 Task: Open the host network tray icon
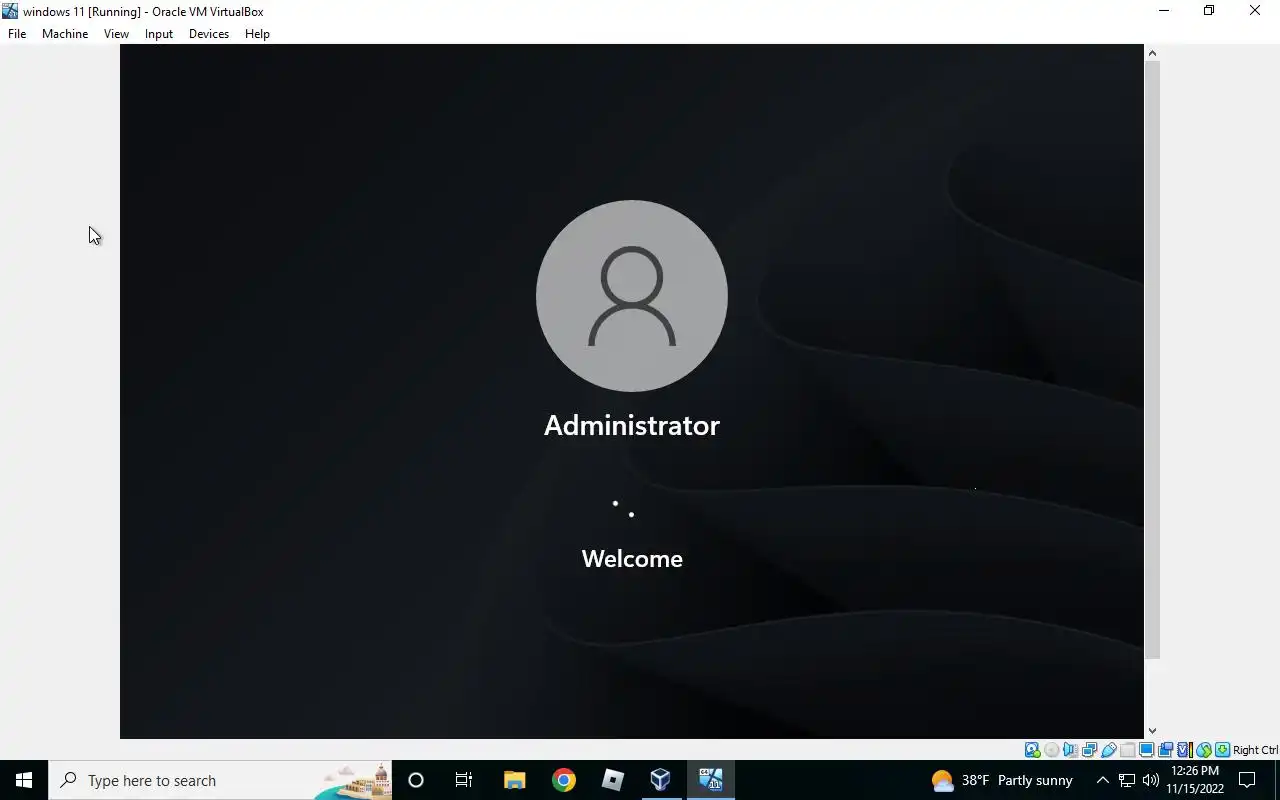1127,780
